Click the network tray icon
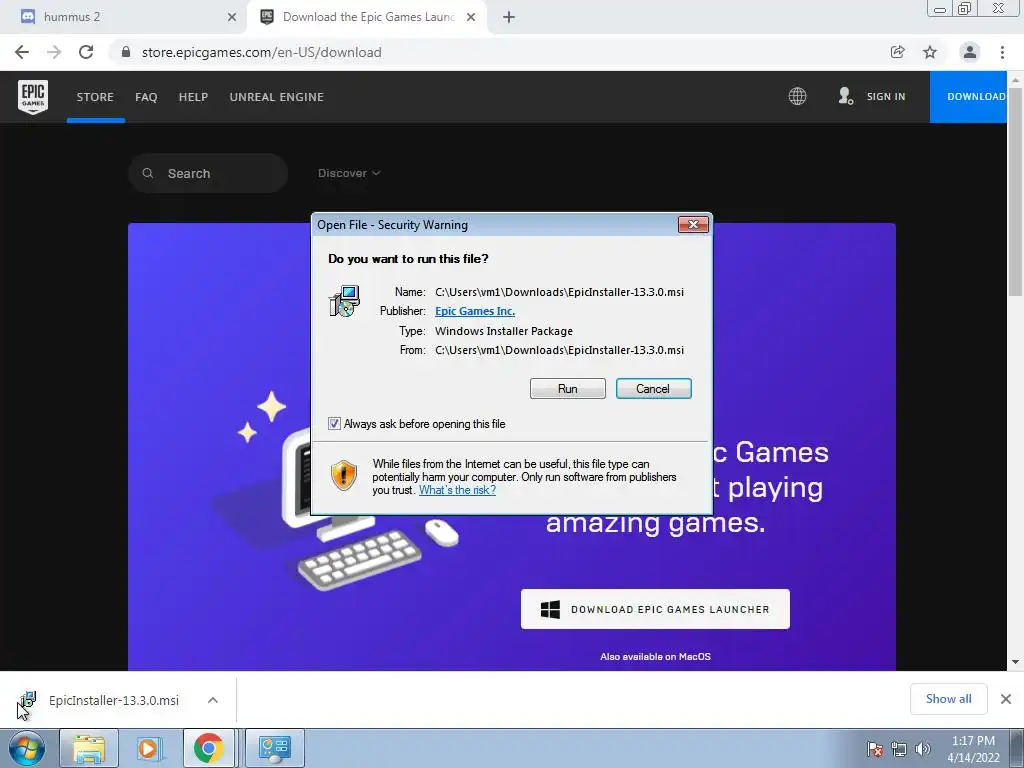1024x768 pixels. click(x=899, y=749)
